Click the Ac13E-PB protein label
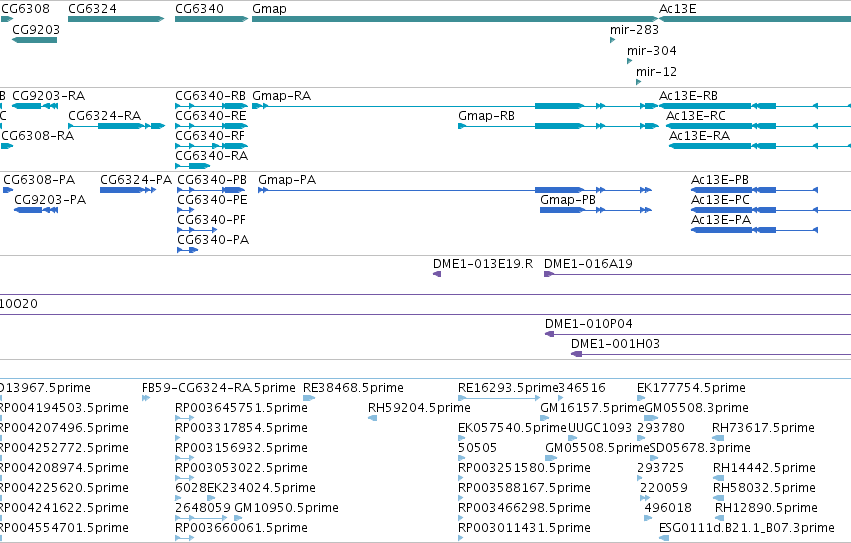The image size is (851, 543). click(x=720, y=180)
